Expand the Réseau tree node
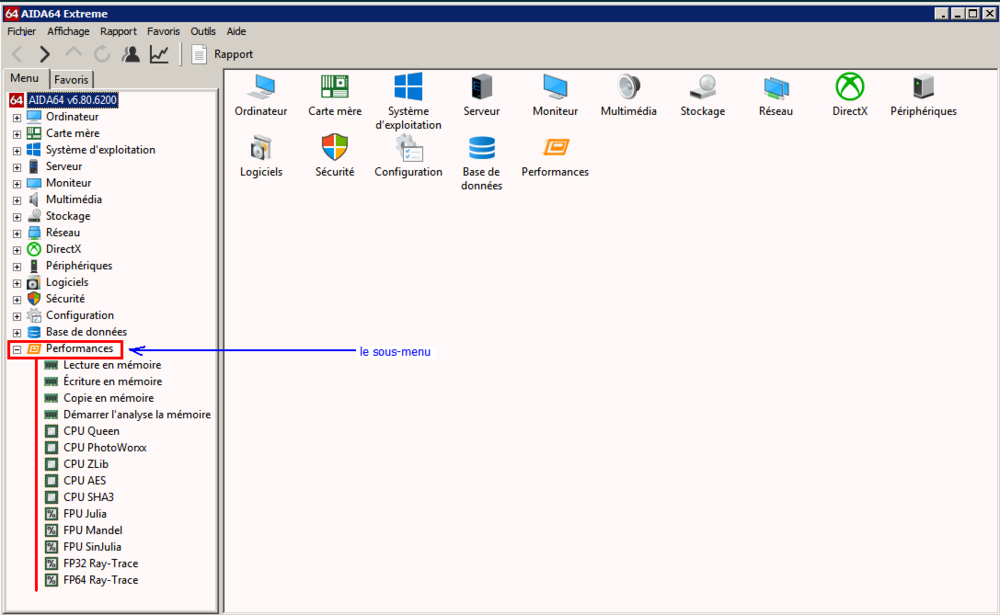The width and height of the screenshot is (1000, 615). (17, 233)
